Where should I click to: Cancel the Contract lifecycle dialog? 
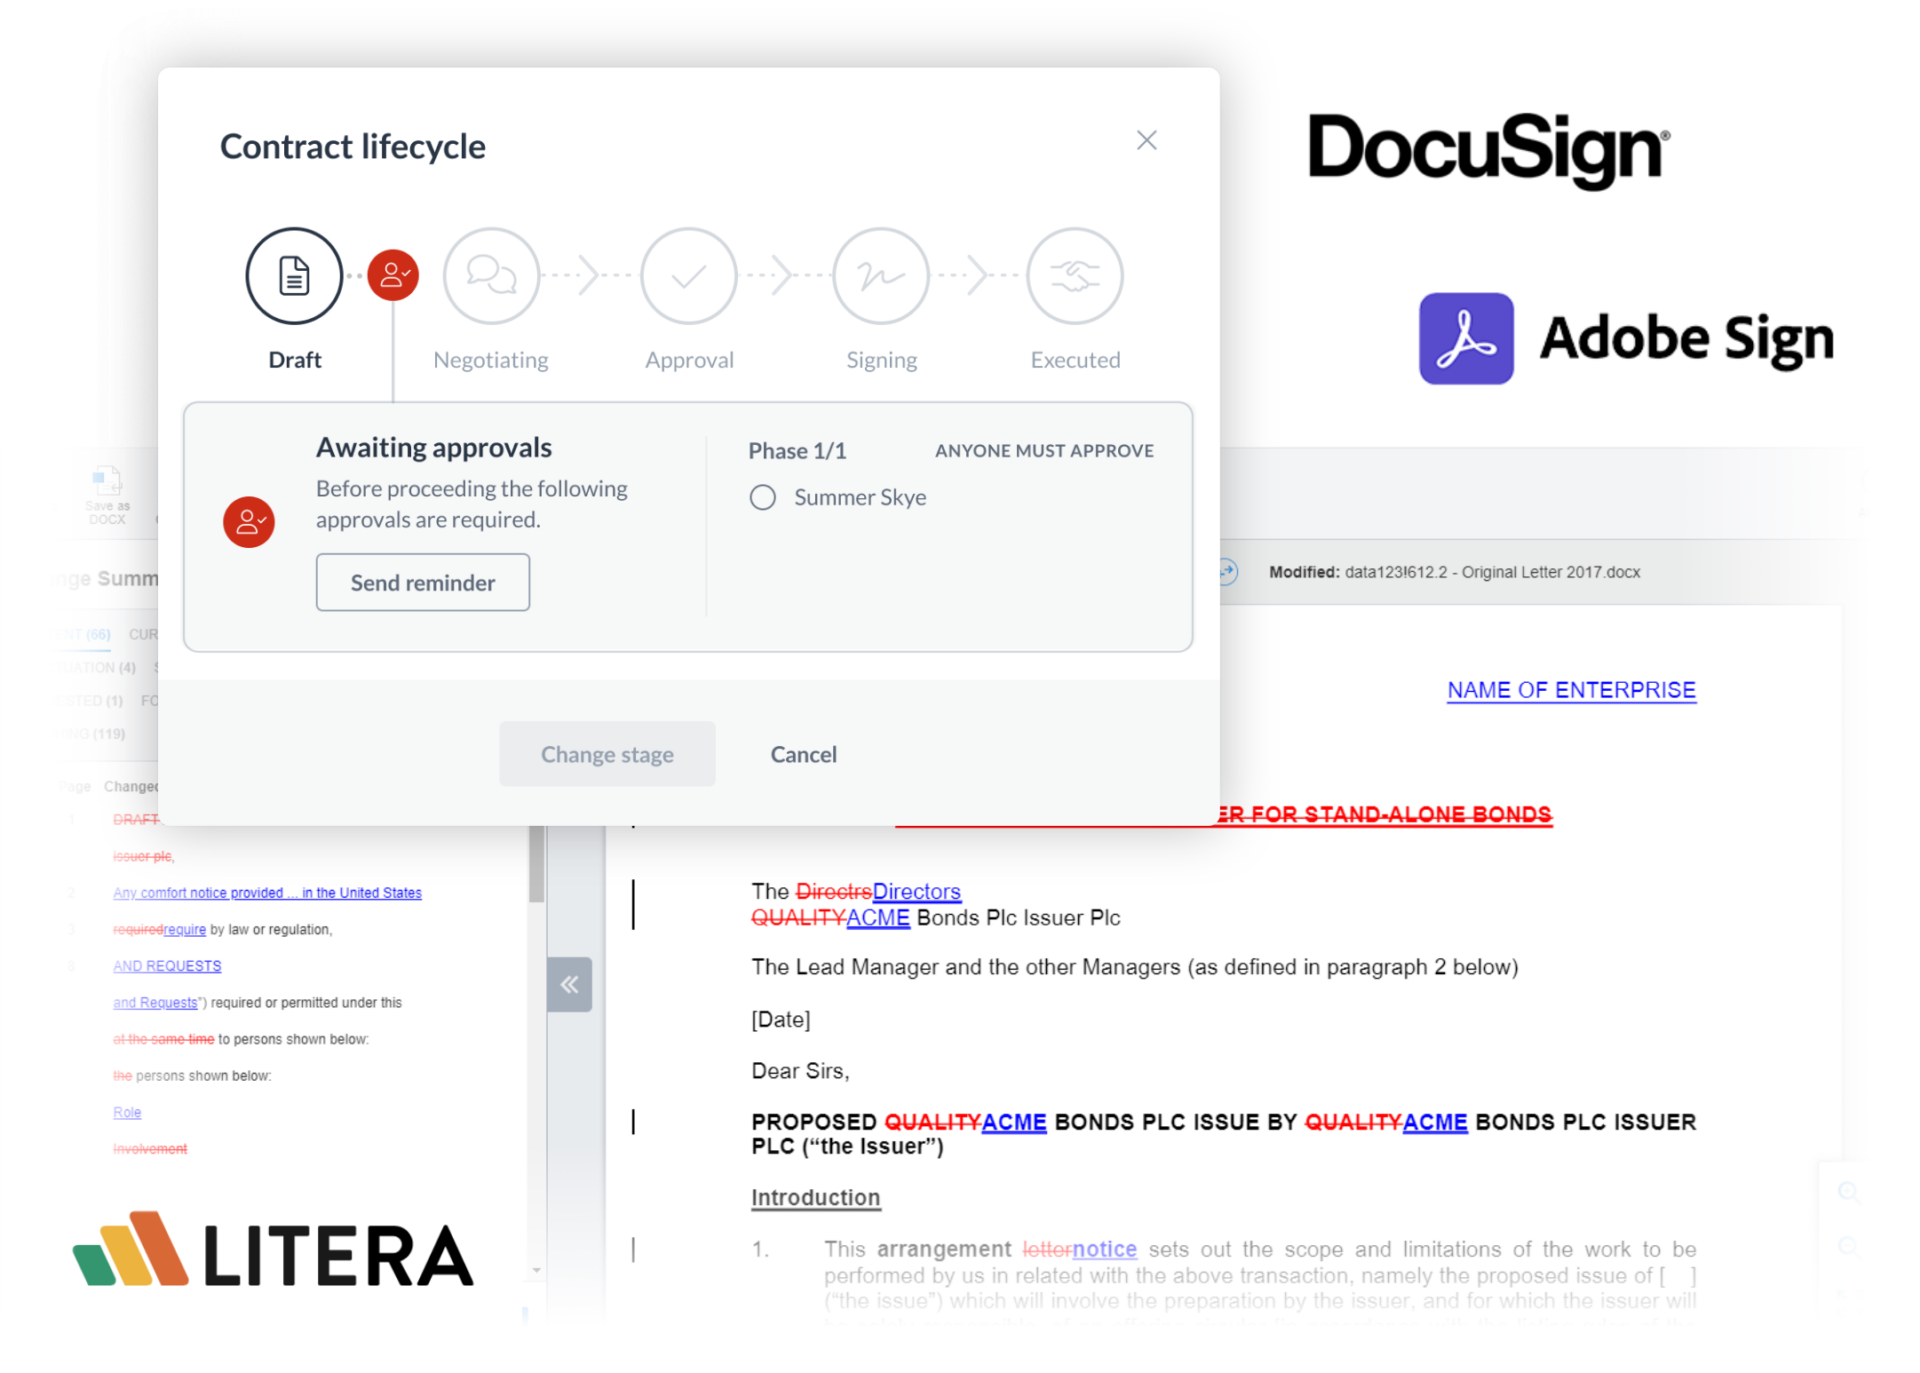click(803, 754)
